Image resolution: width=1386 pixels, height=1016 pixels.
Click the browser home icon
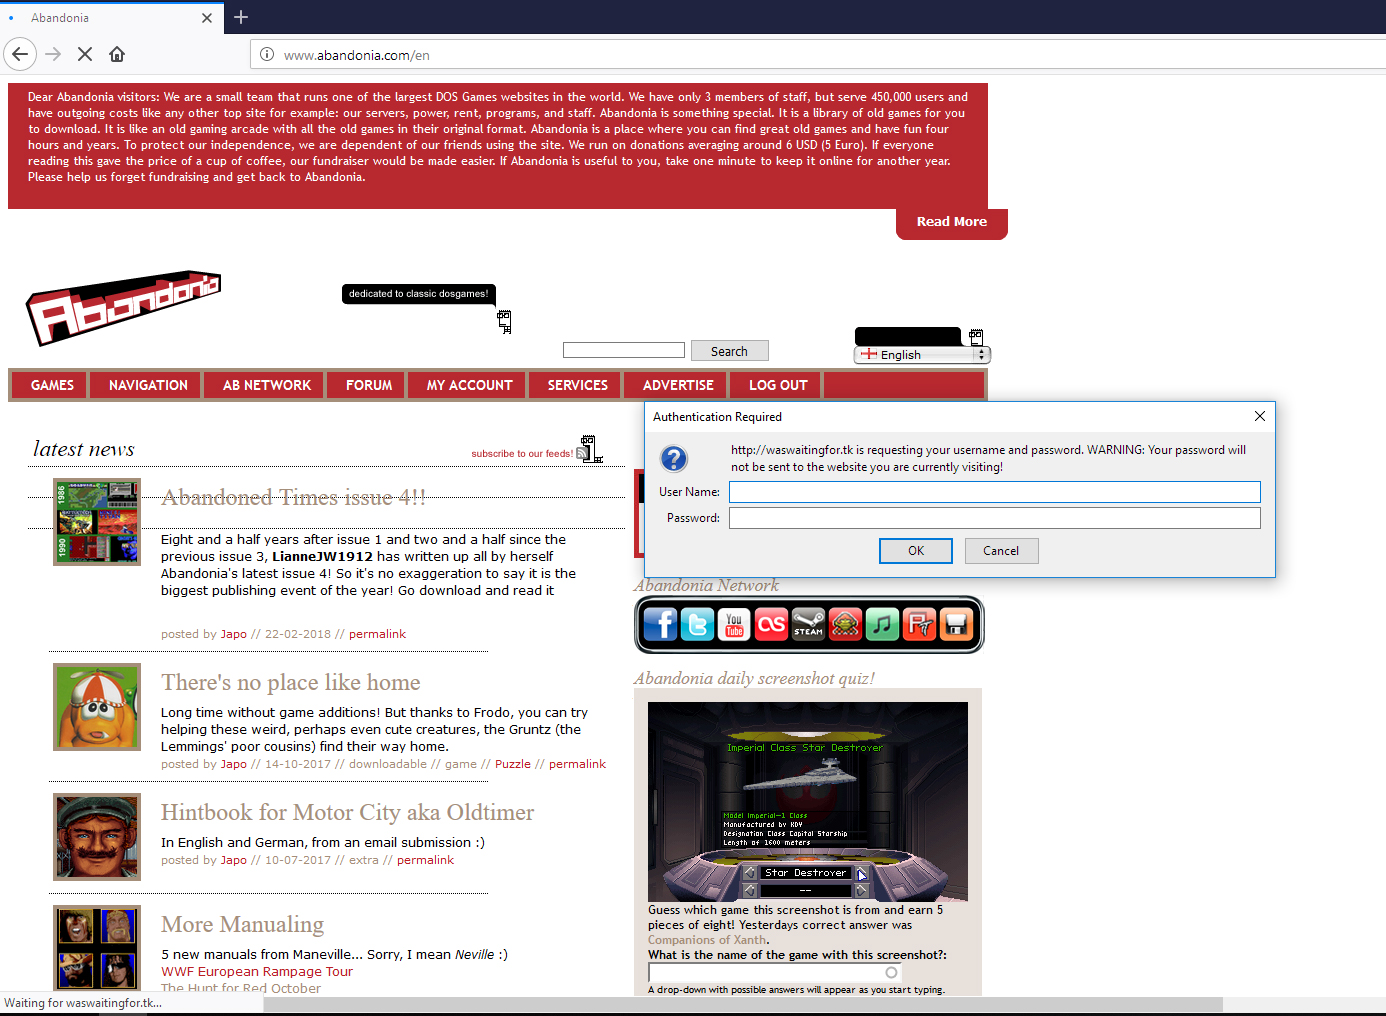(x=117, y=54)
